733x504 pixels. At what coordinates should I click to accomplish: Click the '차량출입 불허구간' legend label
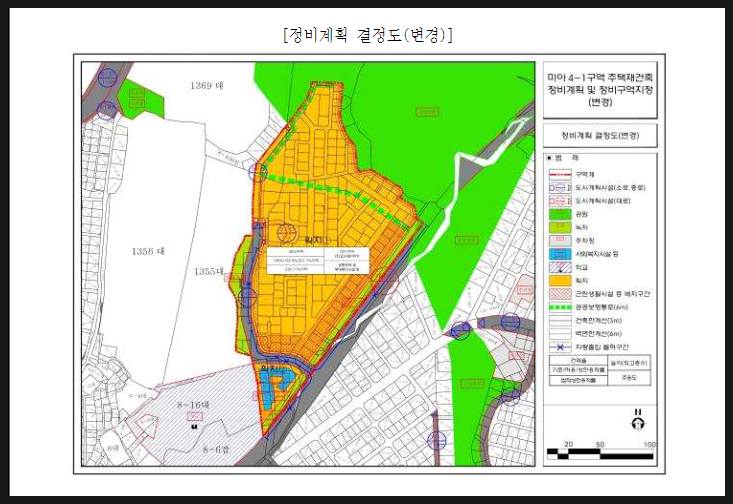pos(602,347)
